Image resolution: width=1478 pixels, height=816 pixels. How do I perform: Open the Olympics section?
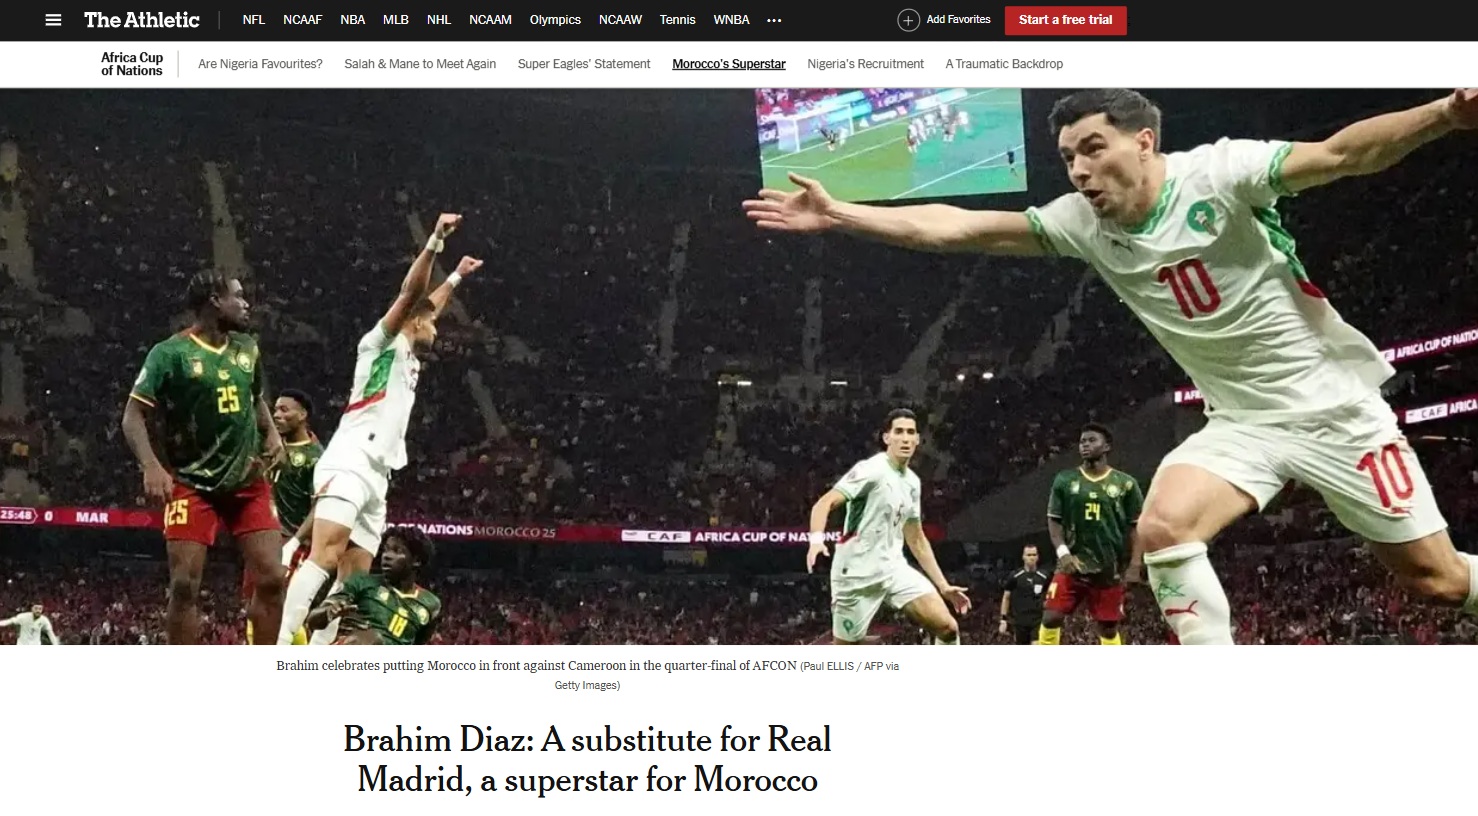pos(555,20)
